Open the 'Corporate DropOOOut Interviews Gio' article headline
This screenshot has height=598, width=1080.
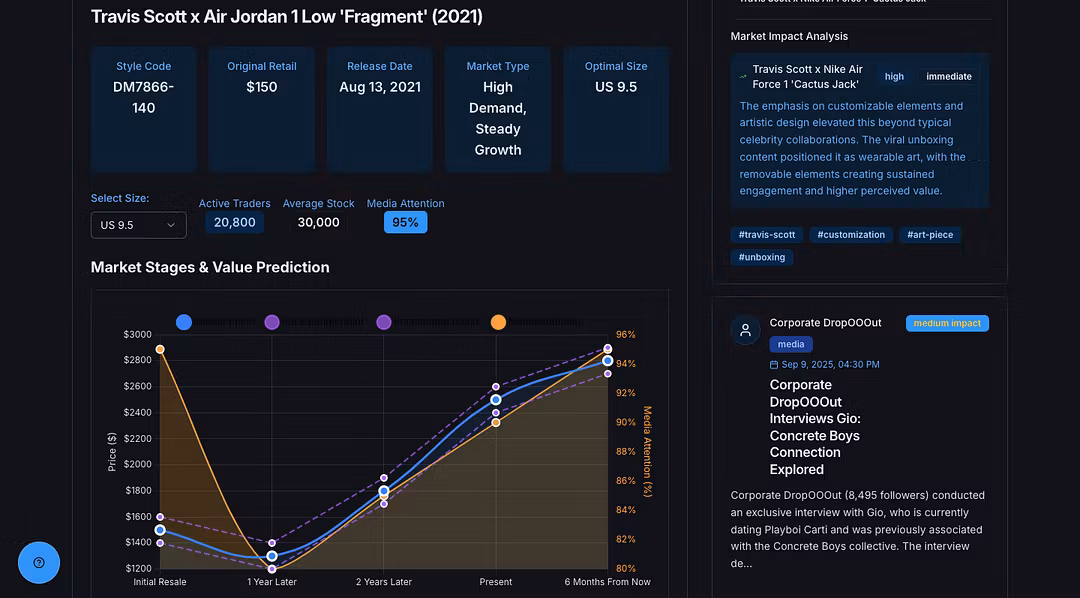tap(815, 427)
